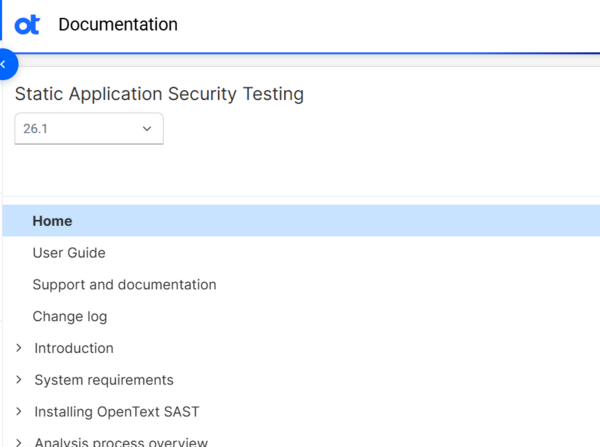The image size is (600, 447).
Task: Click the Static Application Security Testing heading
Action: coord(159,95)
